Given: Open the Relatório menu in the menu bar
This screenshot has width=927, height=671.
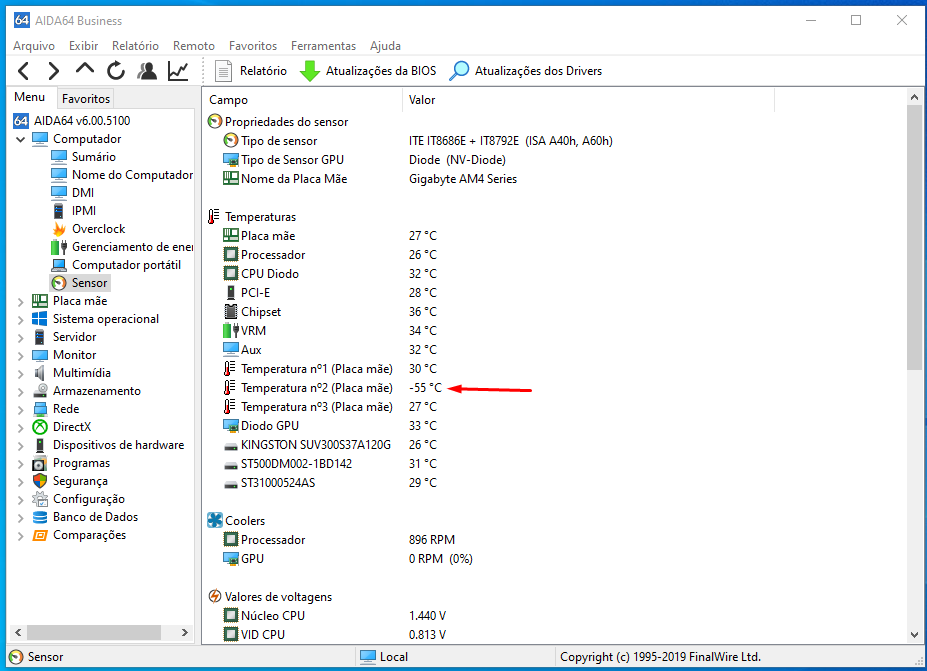Looking at the screenshot, I should [x=135, y=46].
